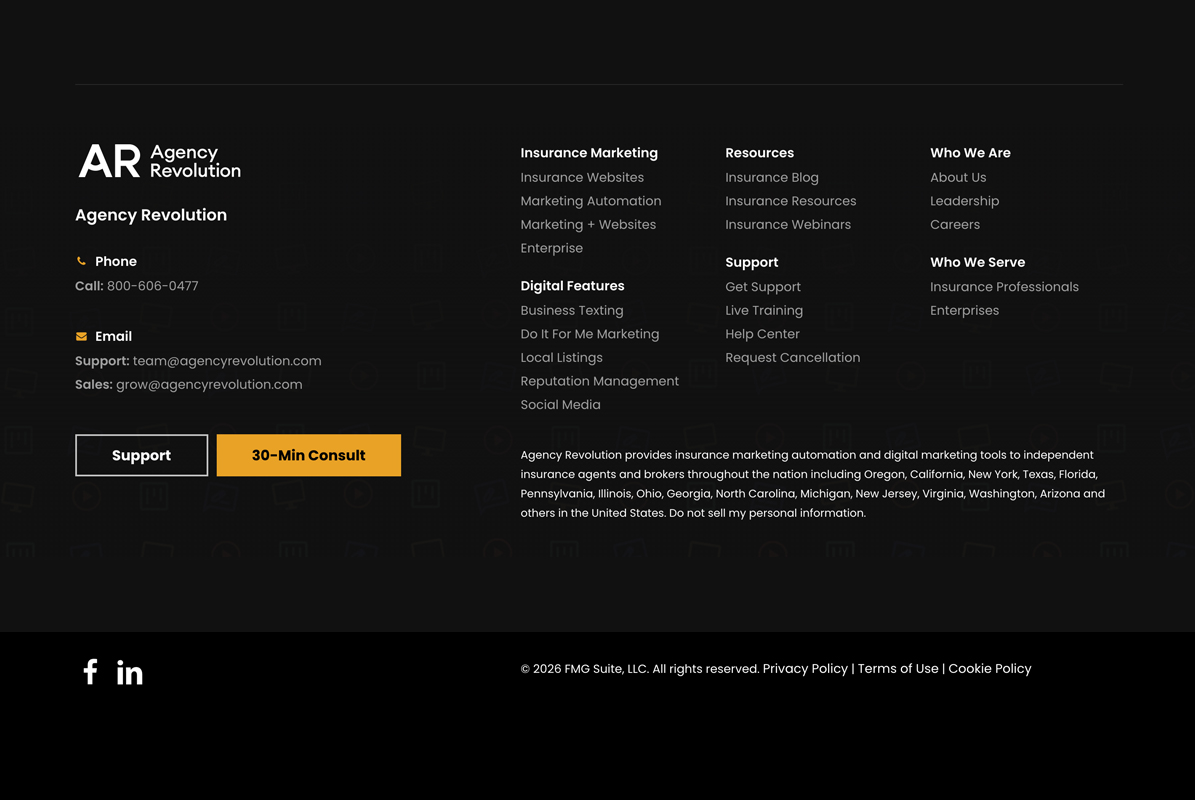
Task: Open the Insurance Marketing heading link
Action: pos(589,152)
